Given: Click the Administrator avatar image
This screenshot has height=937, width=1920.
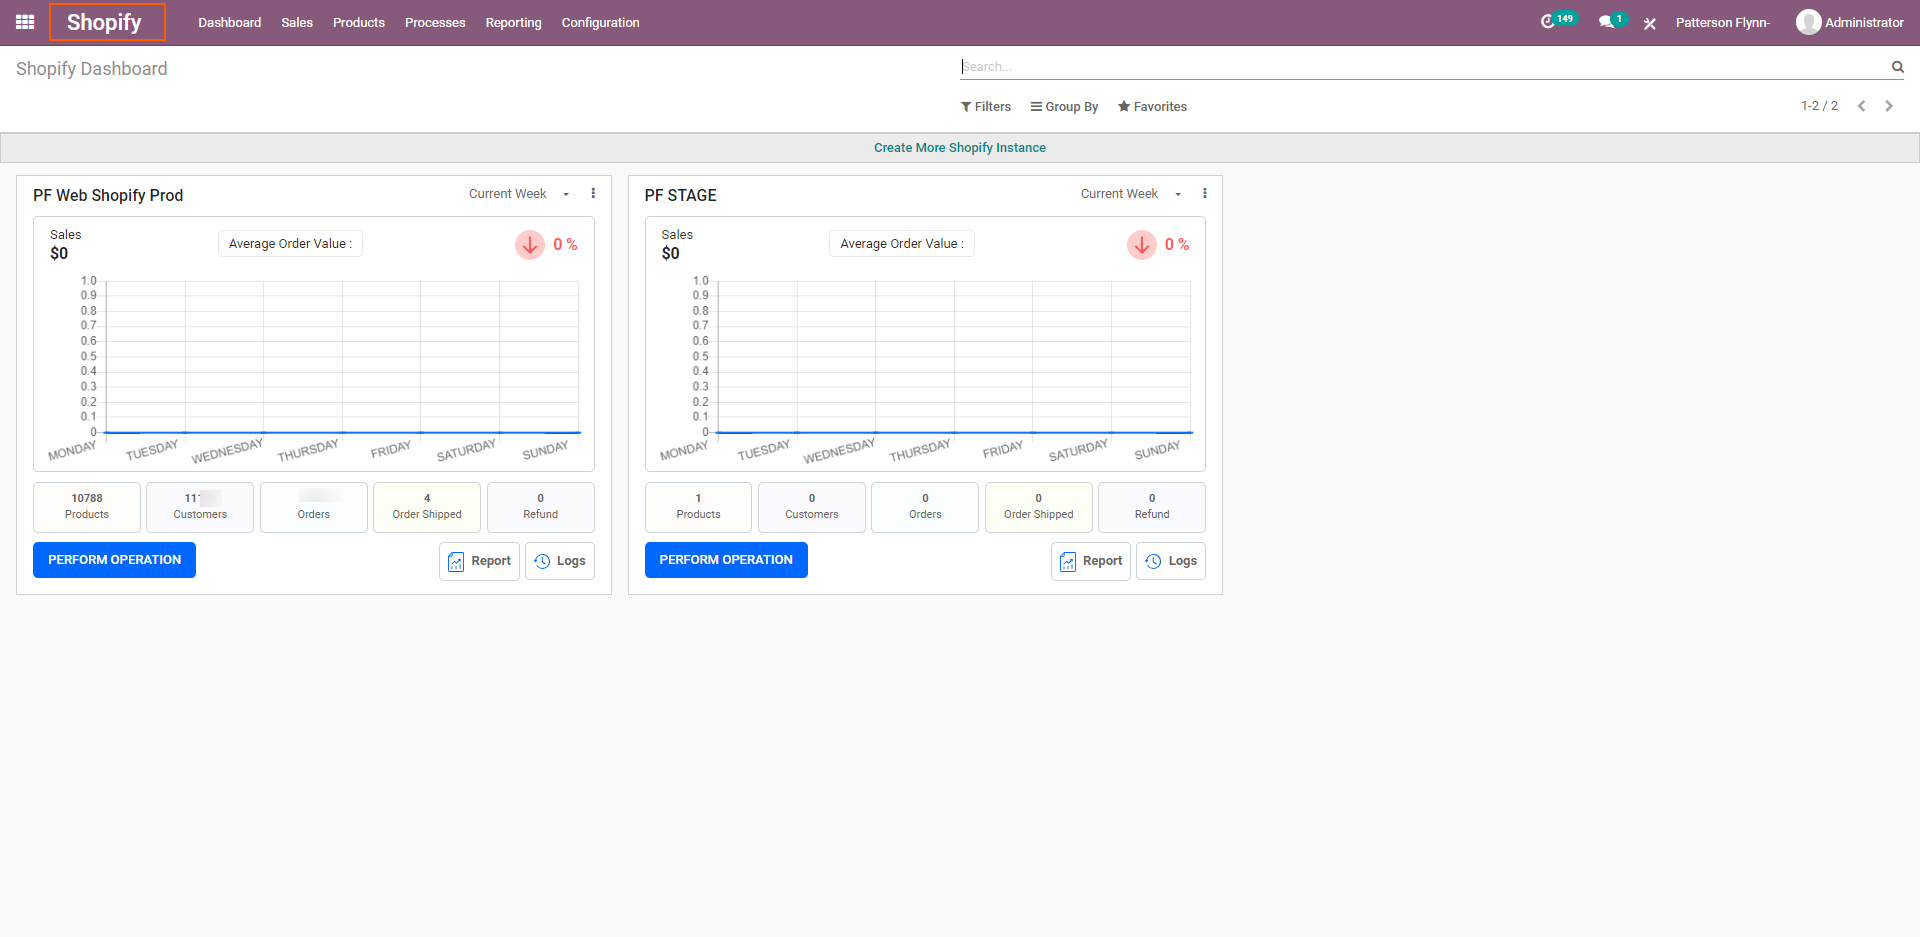Looking at the screenshot, I should pyautogui.click(x=1808, y=22).
